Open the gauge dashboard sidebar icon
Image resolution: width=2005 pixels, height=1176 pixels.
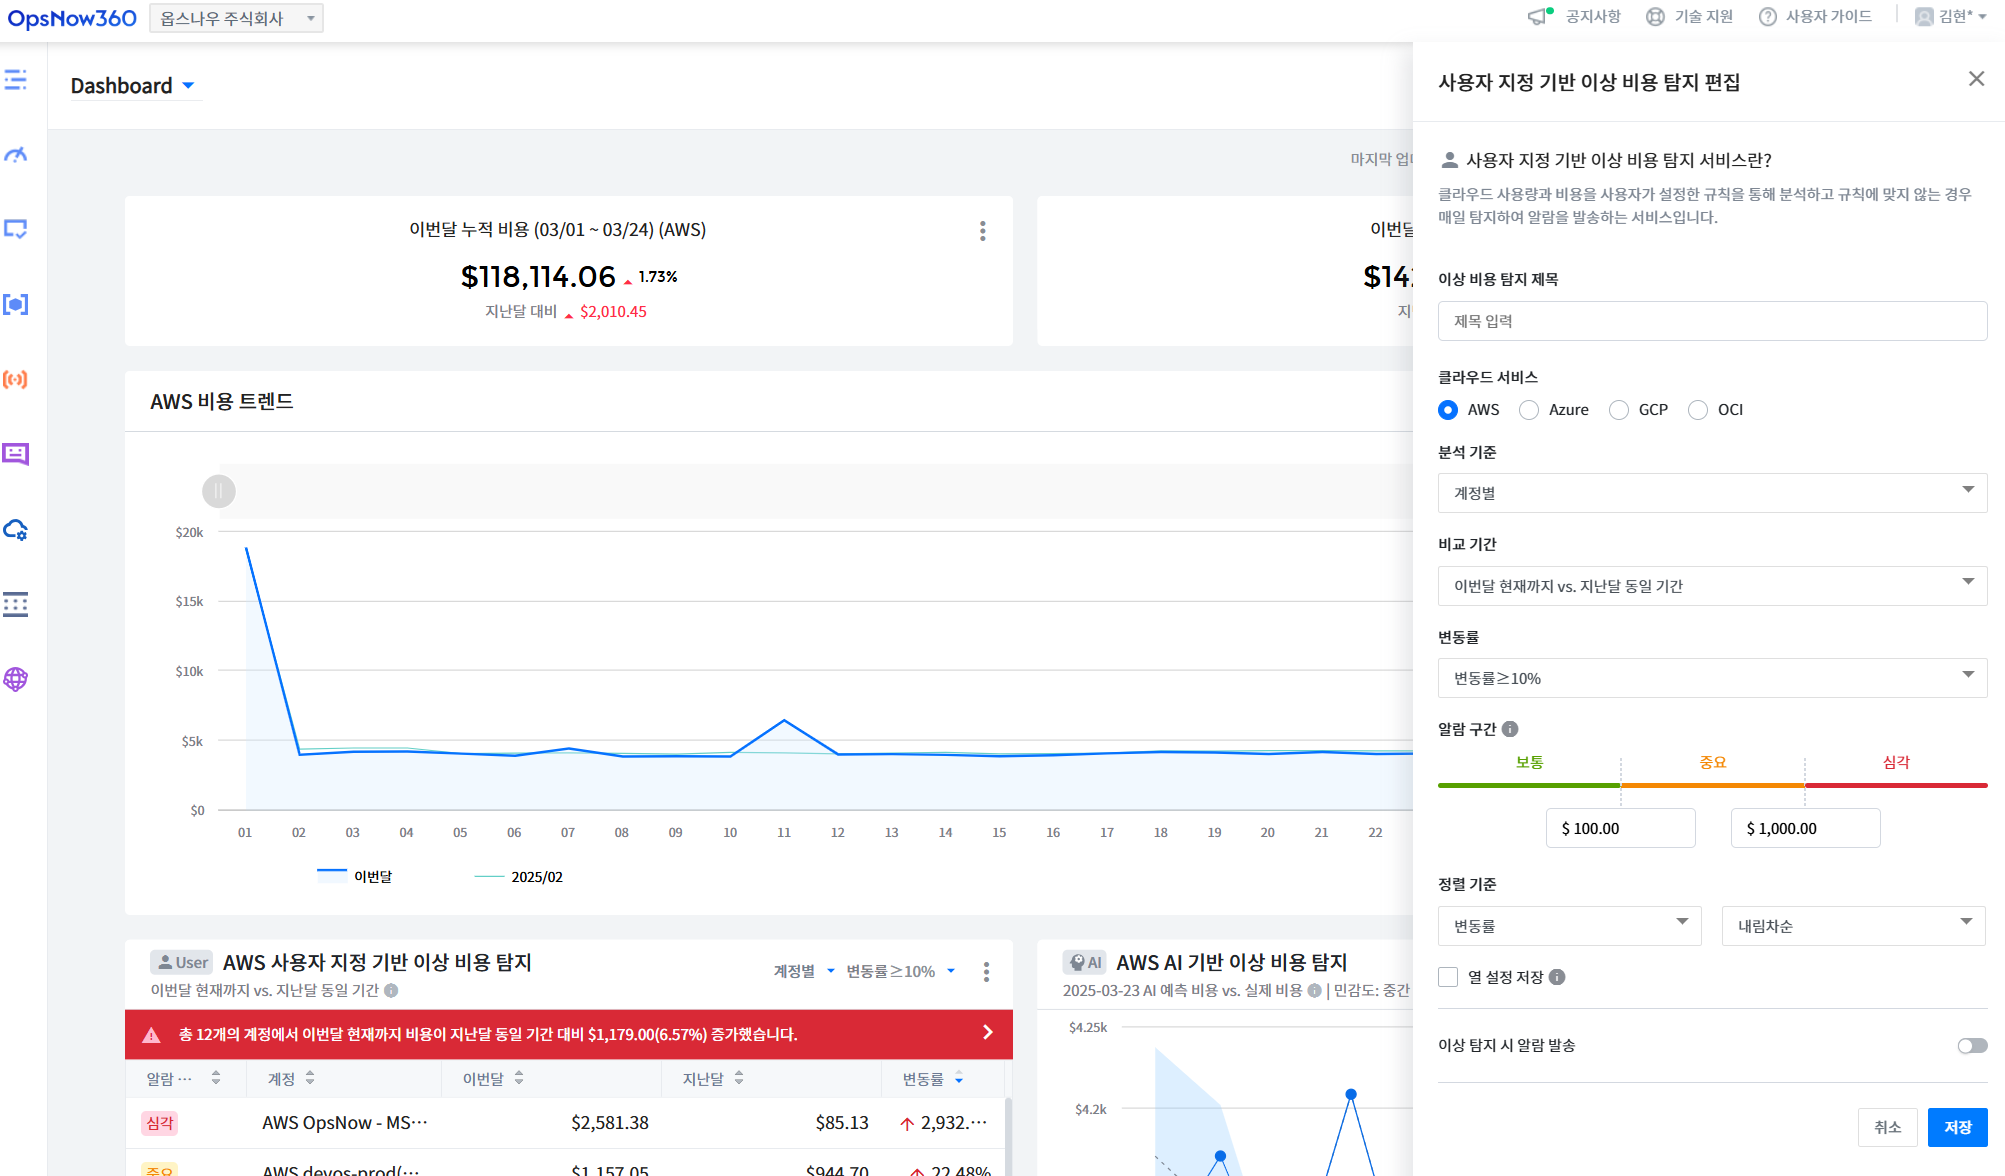15,155
